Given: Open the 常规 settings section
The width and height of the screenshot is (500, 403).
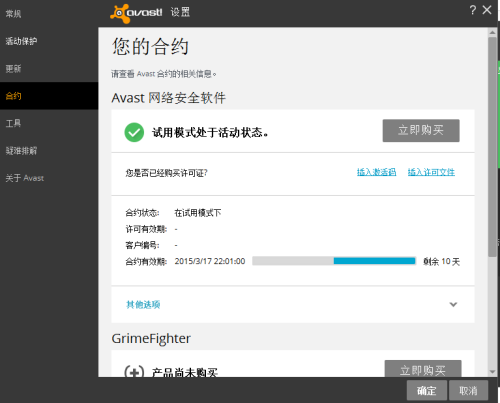Looking at the screenshot, I should (x=13, y=14).
